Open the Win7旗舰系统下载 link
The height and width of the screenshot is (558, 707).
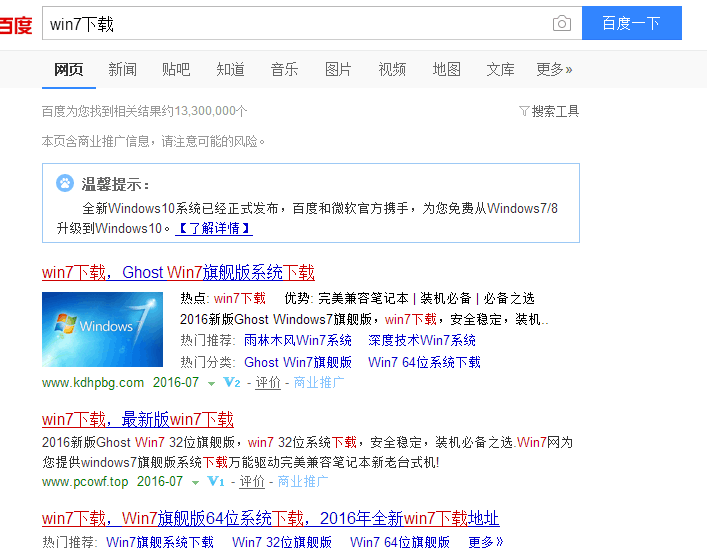pos(160,542)
